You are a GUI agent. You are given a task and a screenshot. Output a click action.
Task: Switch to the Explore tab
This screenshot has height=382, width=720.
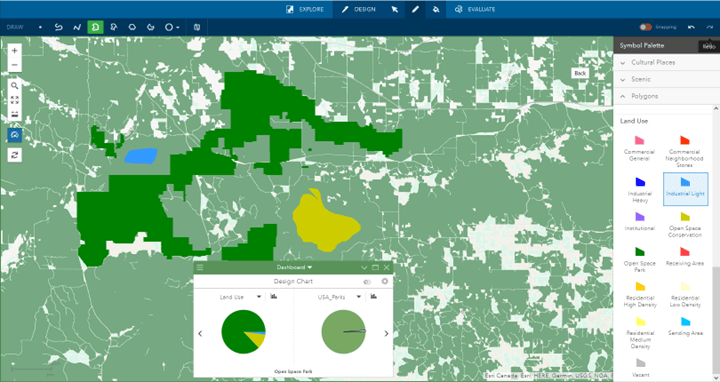click(305, 9)
